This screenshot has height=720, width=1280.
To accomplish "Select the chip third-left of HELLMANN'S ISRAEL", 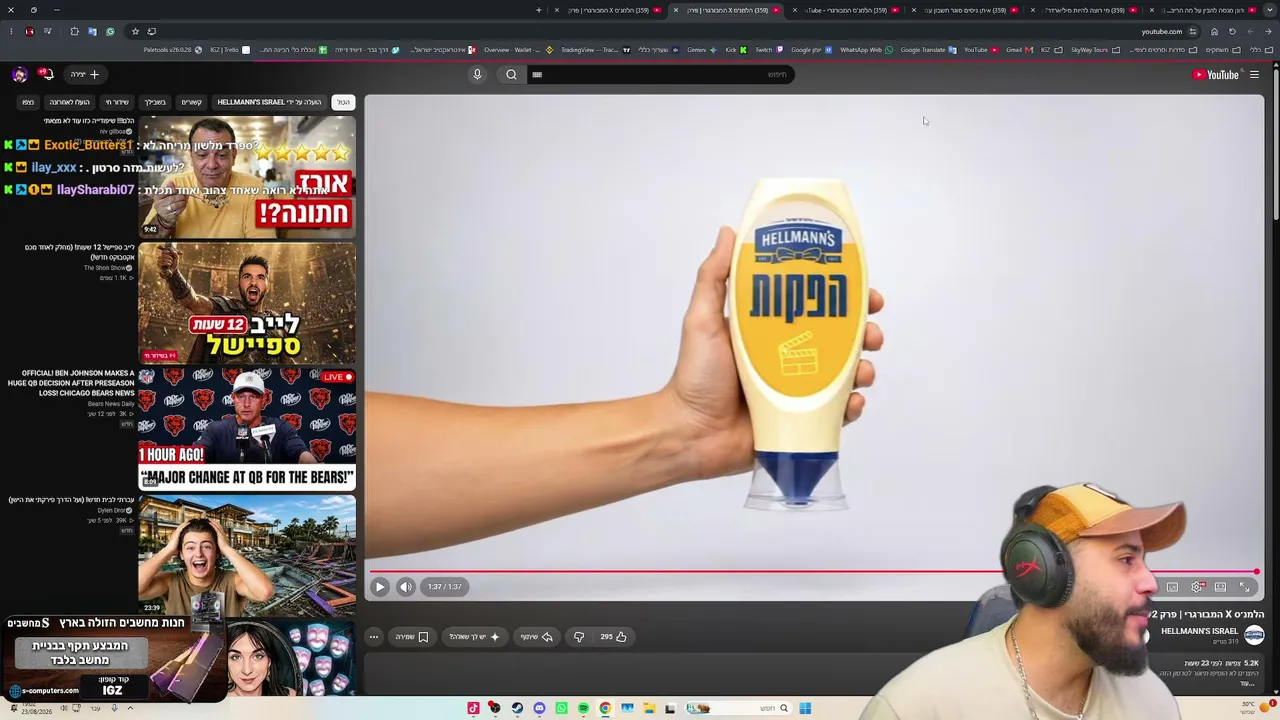I will (x=118, y=102).
